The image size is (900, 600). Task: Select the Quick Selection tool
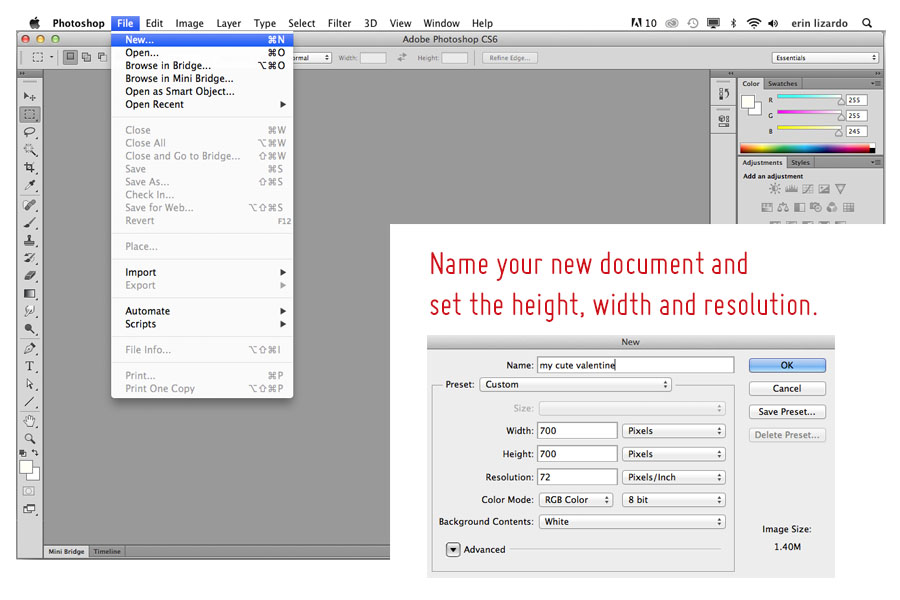coord(29,150)
